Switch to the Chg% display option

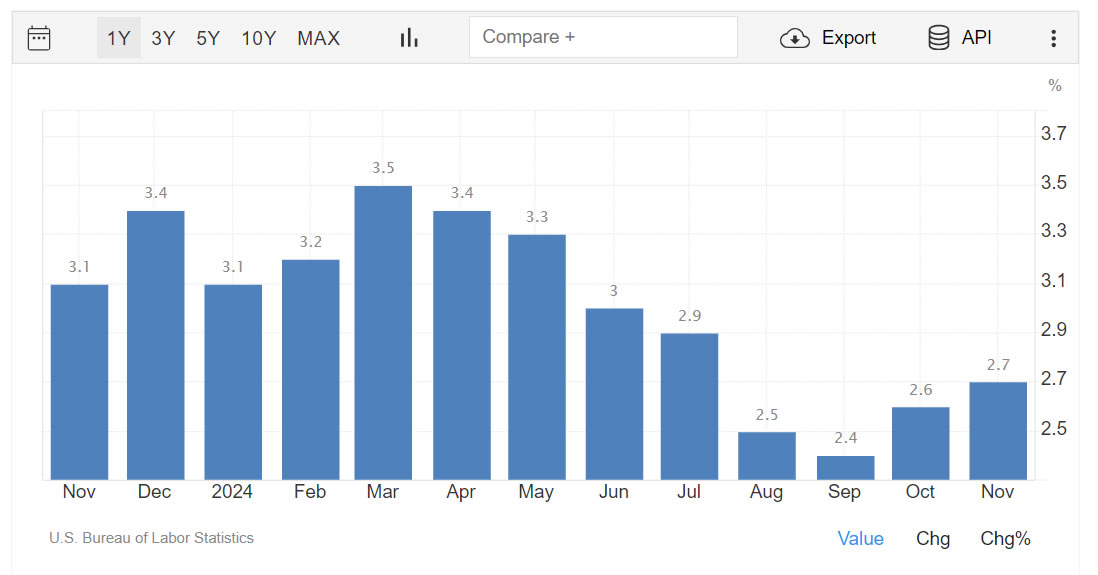(1005, 539)
